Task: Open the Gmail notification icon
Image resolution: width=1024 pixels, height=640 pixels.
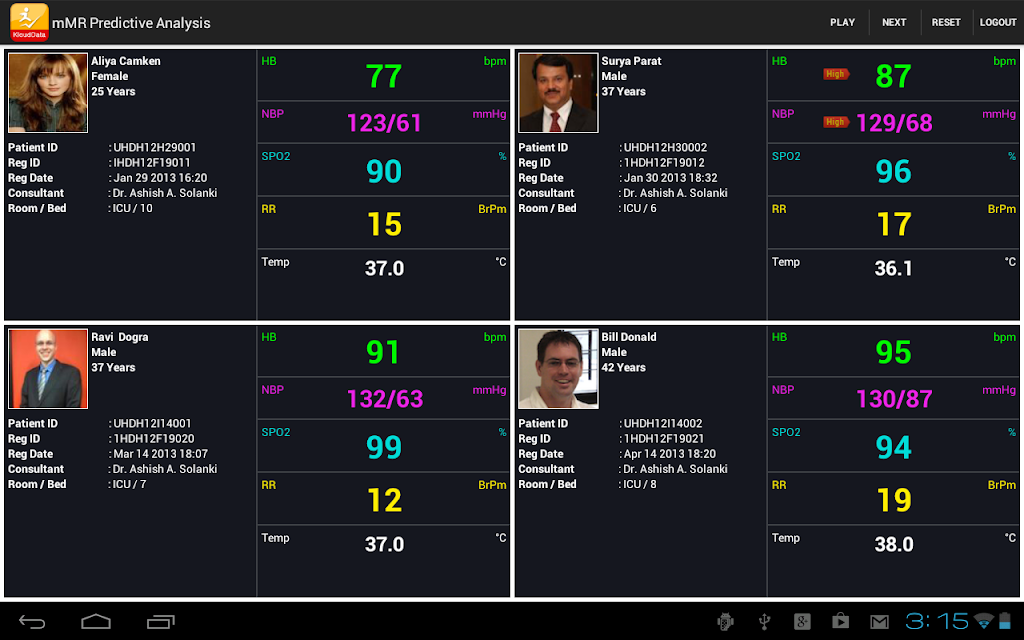Action: tap(879, 622)
